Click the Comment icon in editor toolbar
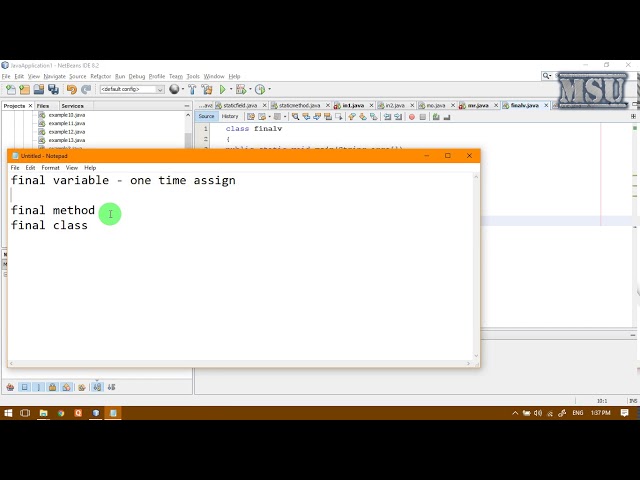 click(436, 117)
